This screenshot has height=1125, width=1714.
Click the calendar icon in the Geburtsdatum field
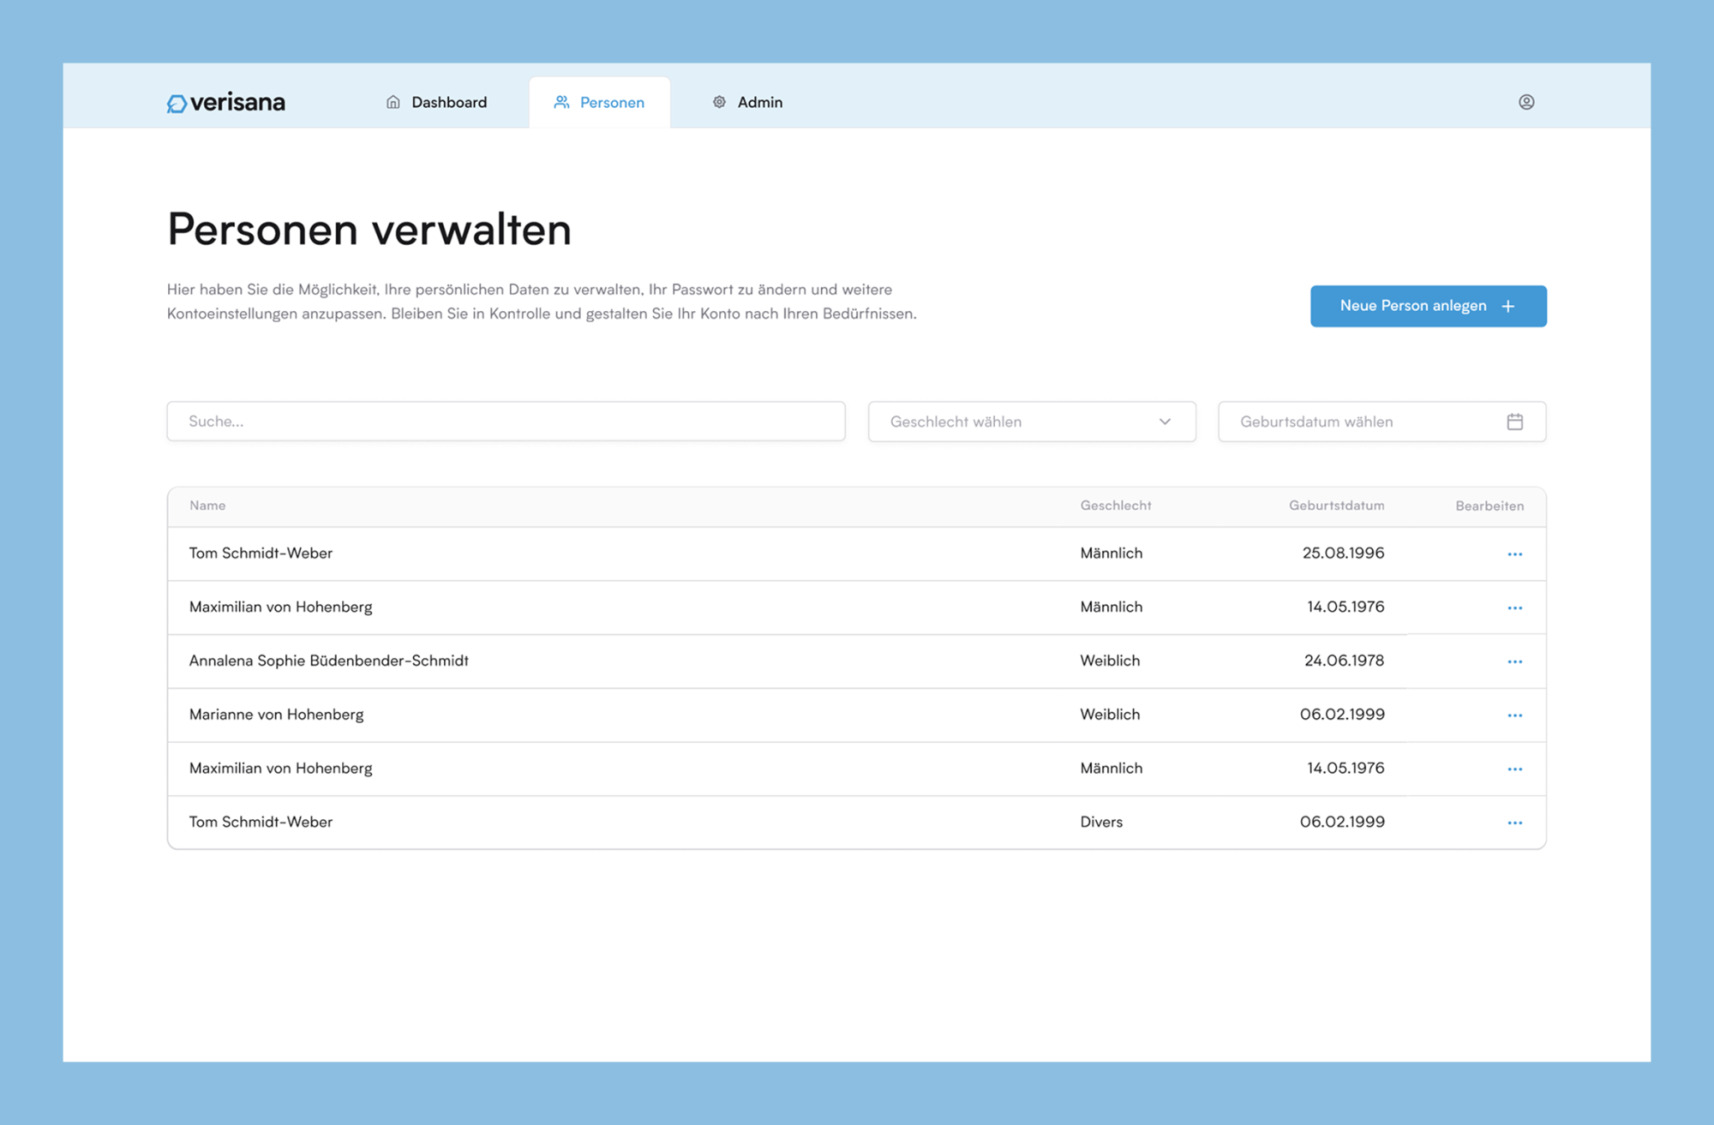click(1515, 421)
